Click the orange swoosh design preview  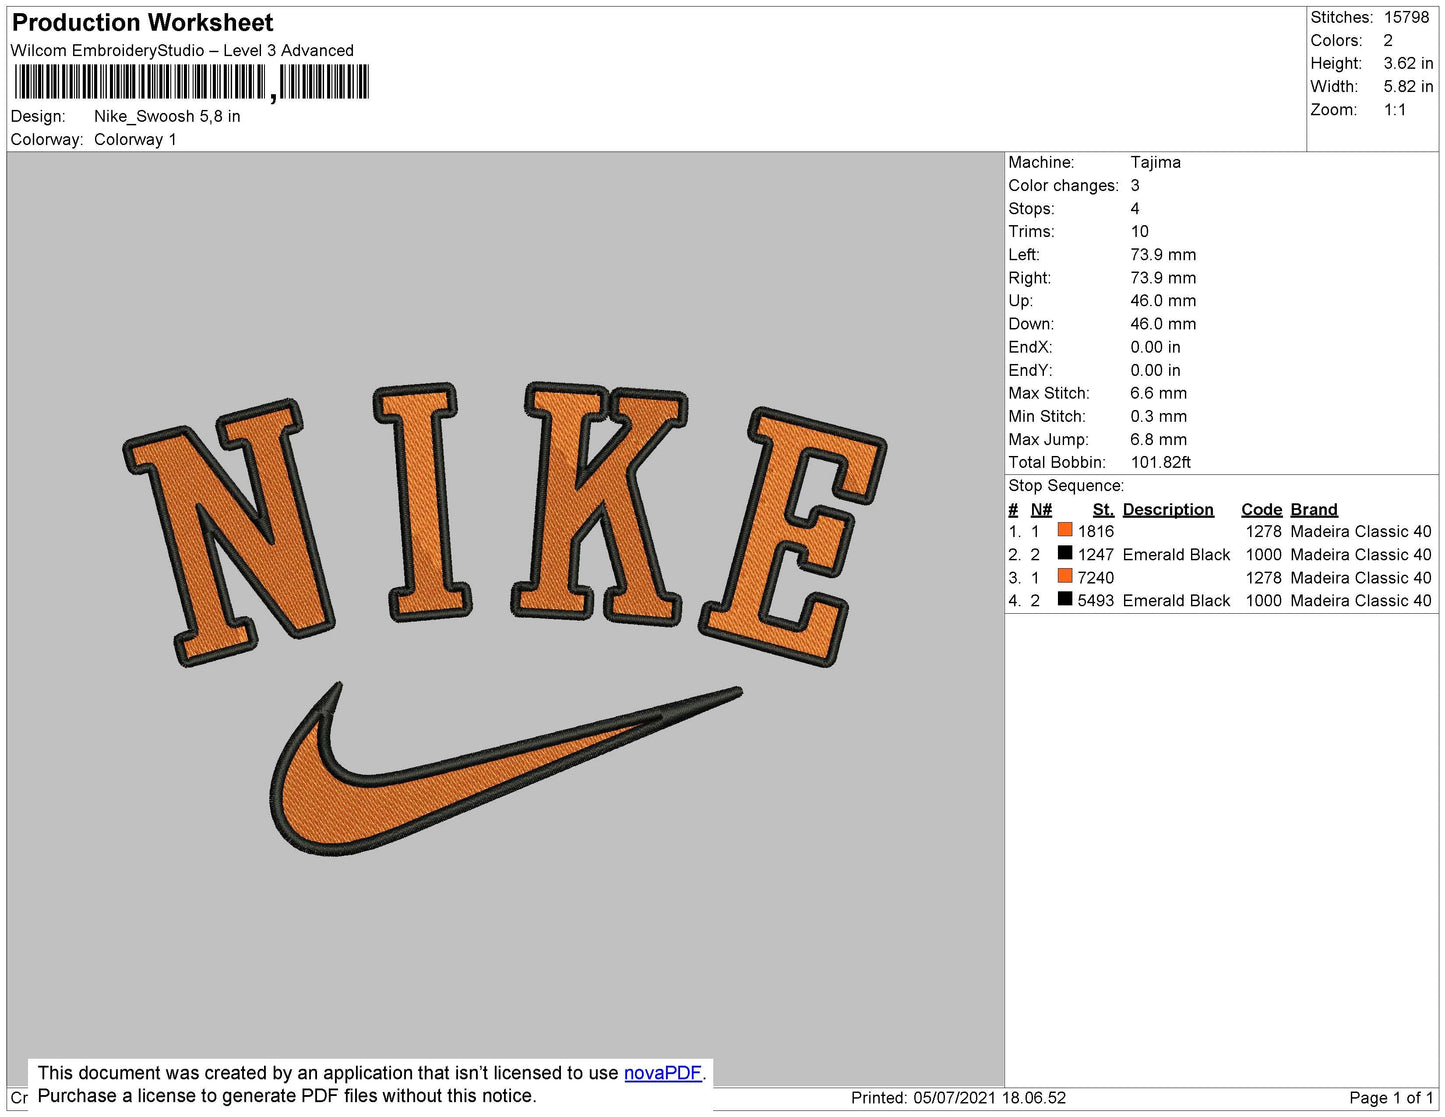[x=505, y=768]
